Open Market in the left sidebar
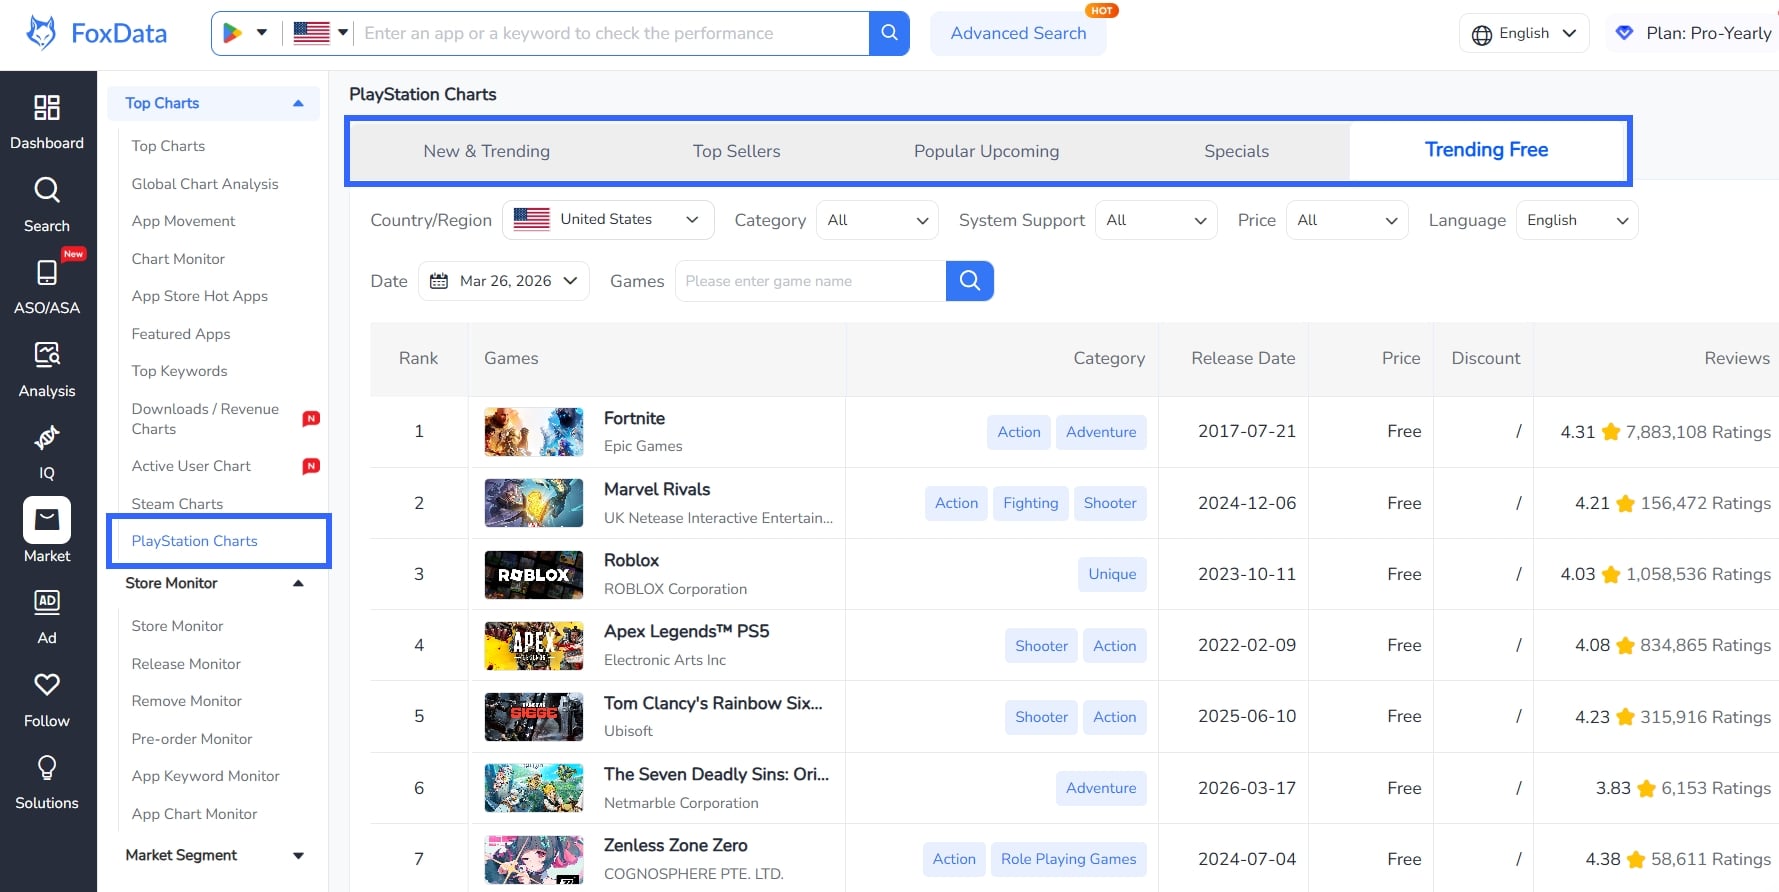1779x892 pixels. (x=47, y=531)
